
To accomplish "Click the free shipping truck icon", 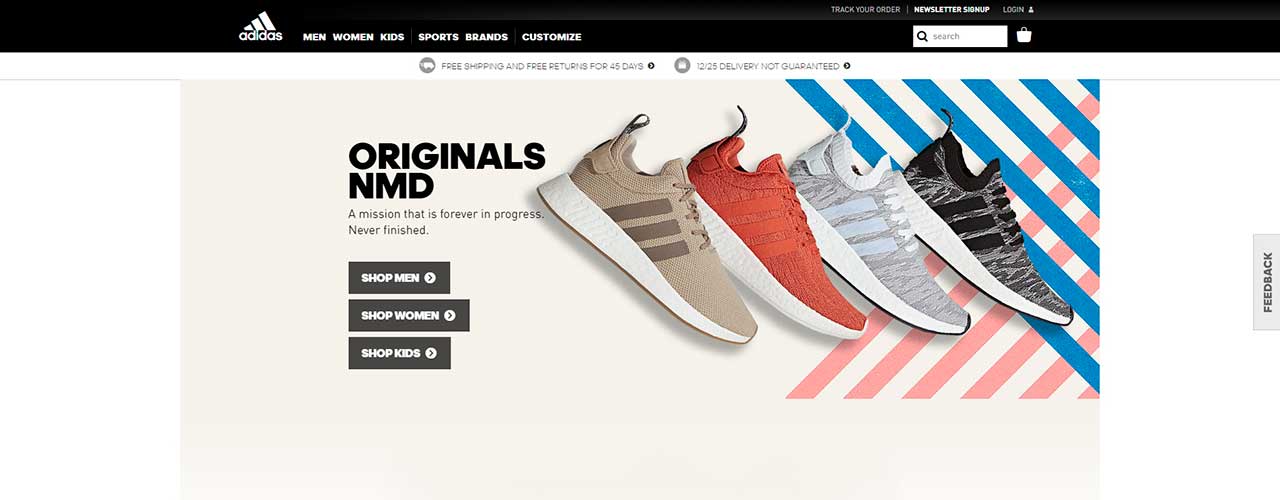I will pyautogui.click(x=427, y=66).
